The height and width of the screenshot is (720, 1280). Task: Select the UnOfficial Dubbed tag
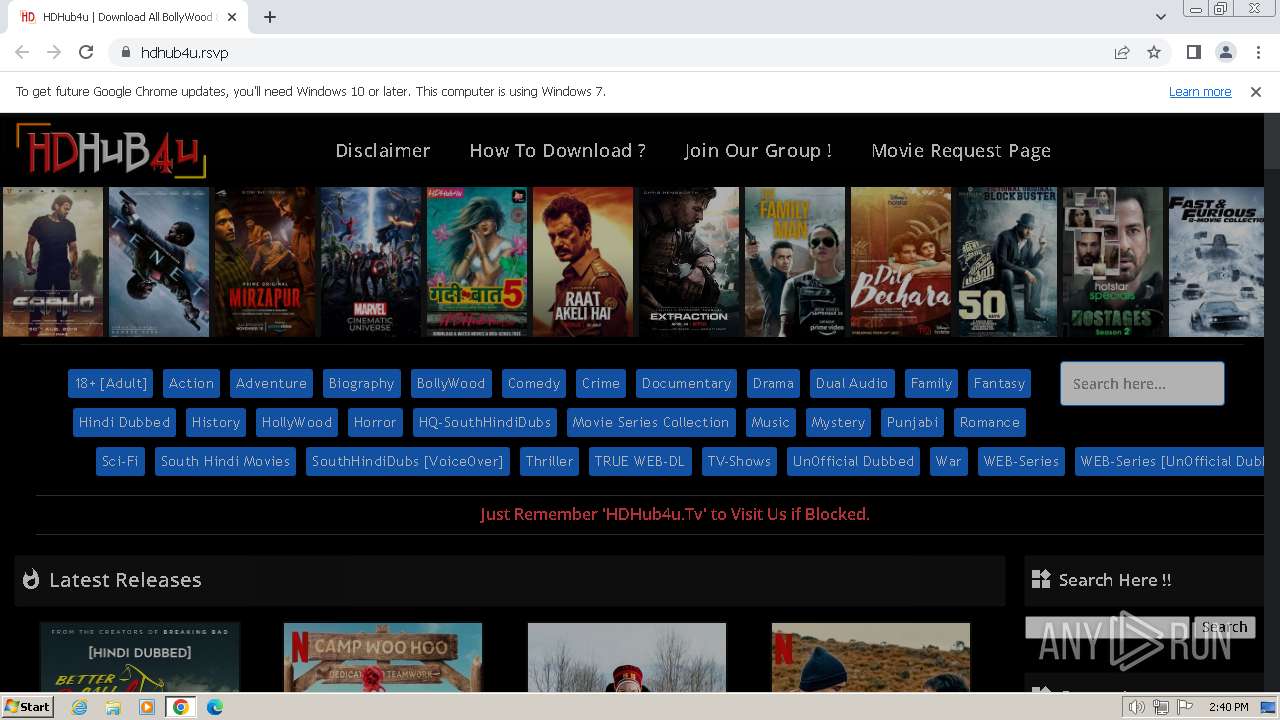(x=853, y=461)
